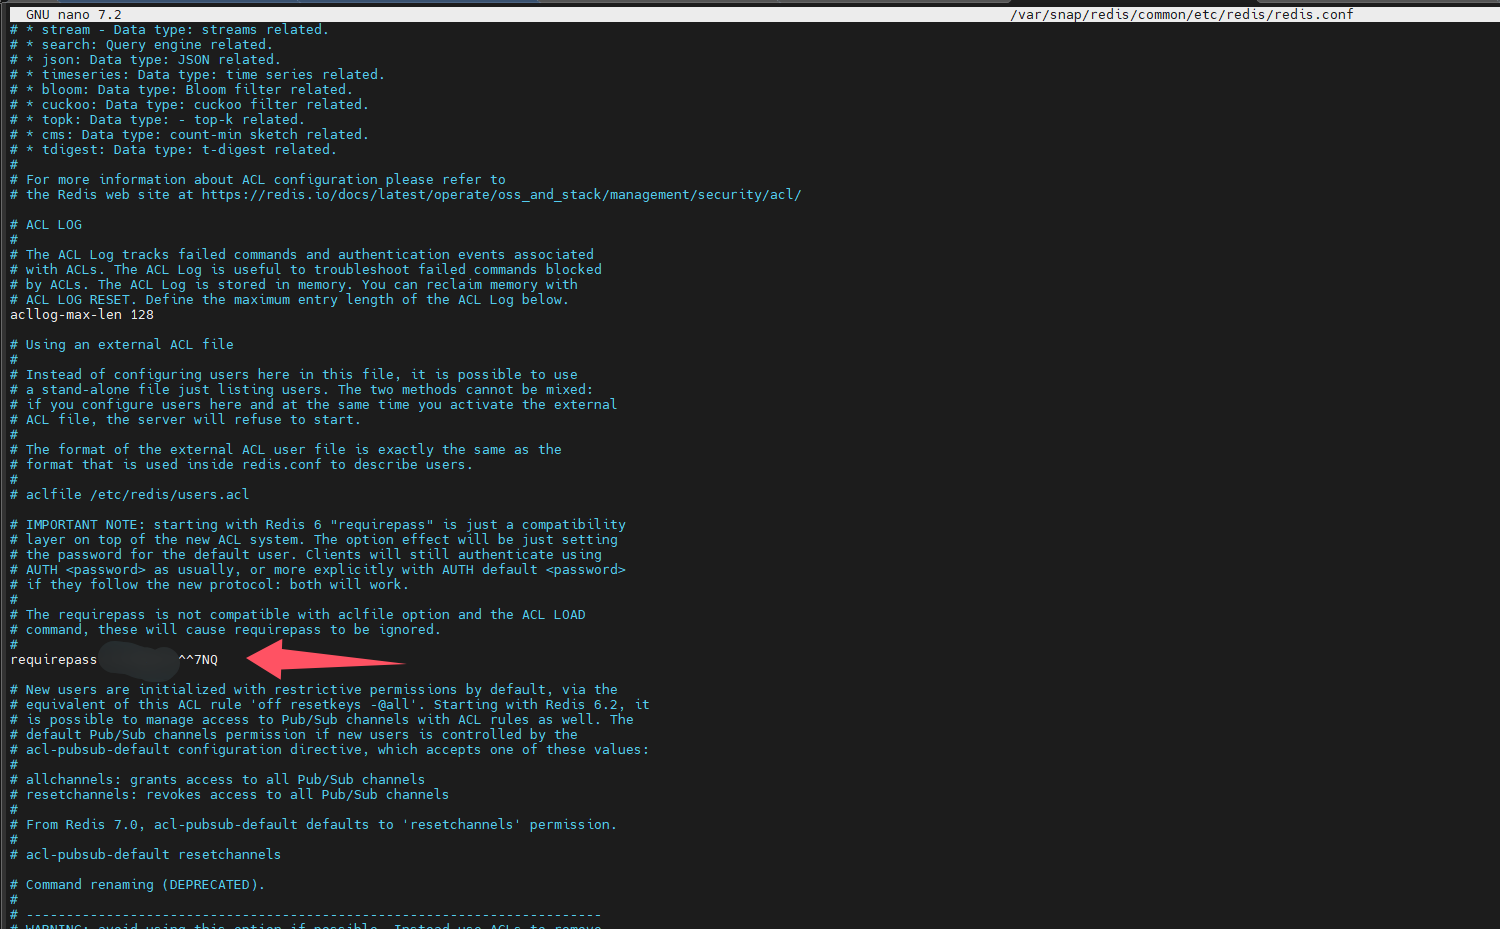Click the "# Using an external ACL file" heading

[122, 345]
